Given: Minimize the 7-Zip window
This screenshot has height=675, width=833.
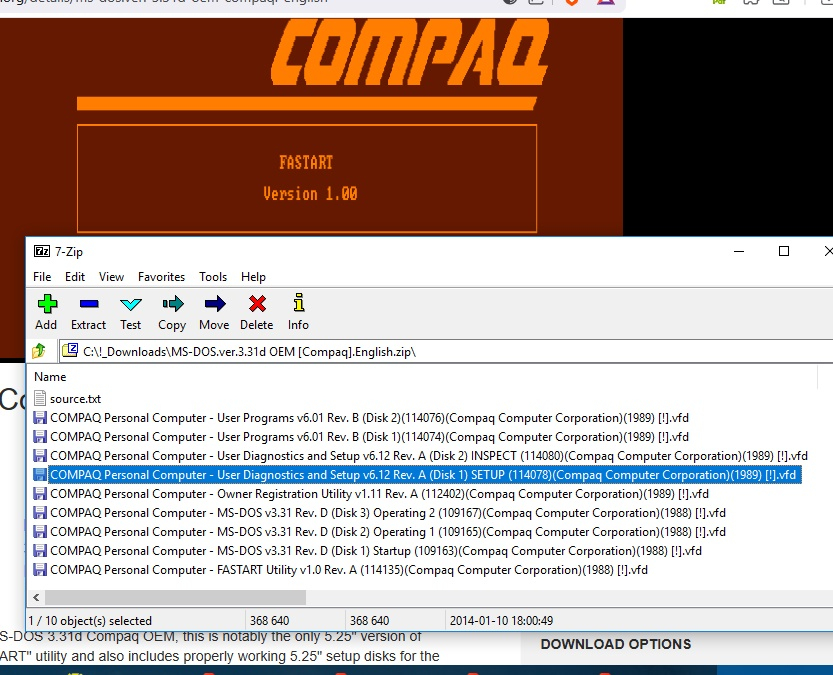Looking at the screenshot, I should tap(738, 251).
